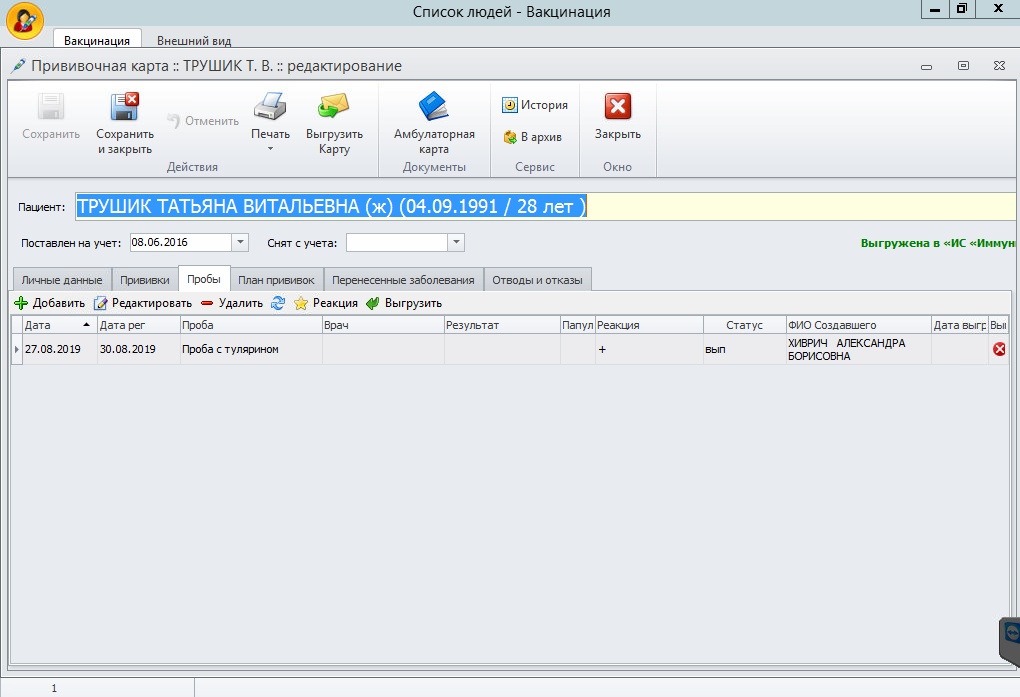Send card via В архив
Screen dimensions: 1020x697
pyautogui.click(x=533, y=137)
